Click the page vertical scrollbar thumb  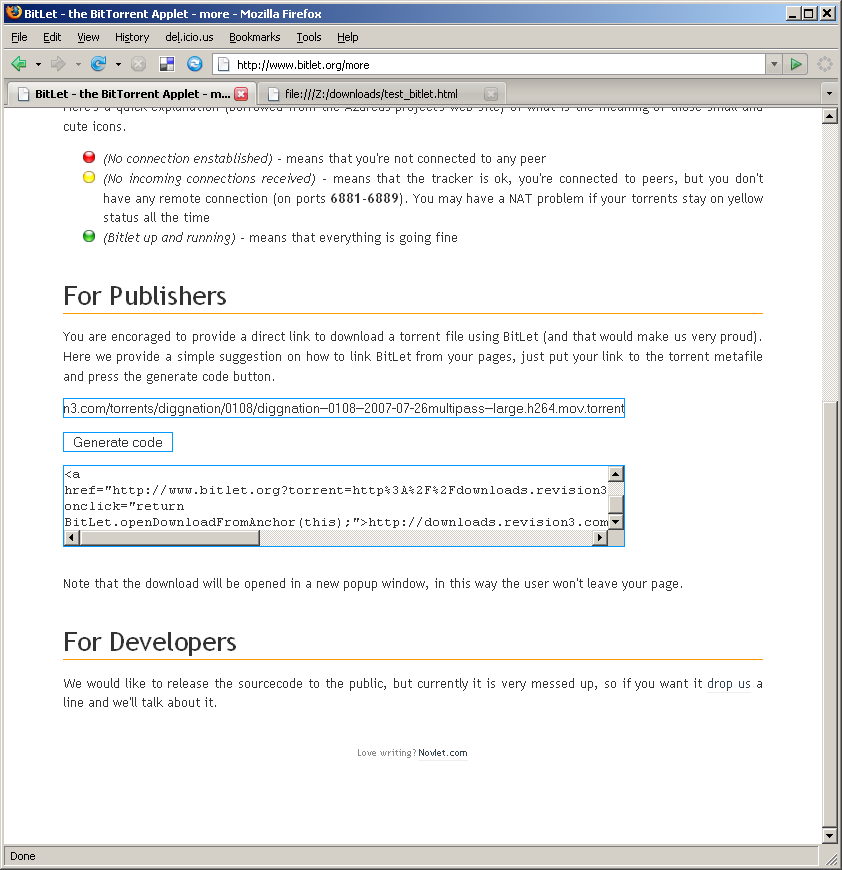(x=830, y=614)
